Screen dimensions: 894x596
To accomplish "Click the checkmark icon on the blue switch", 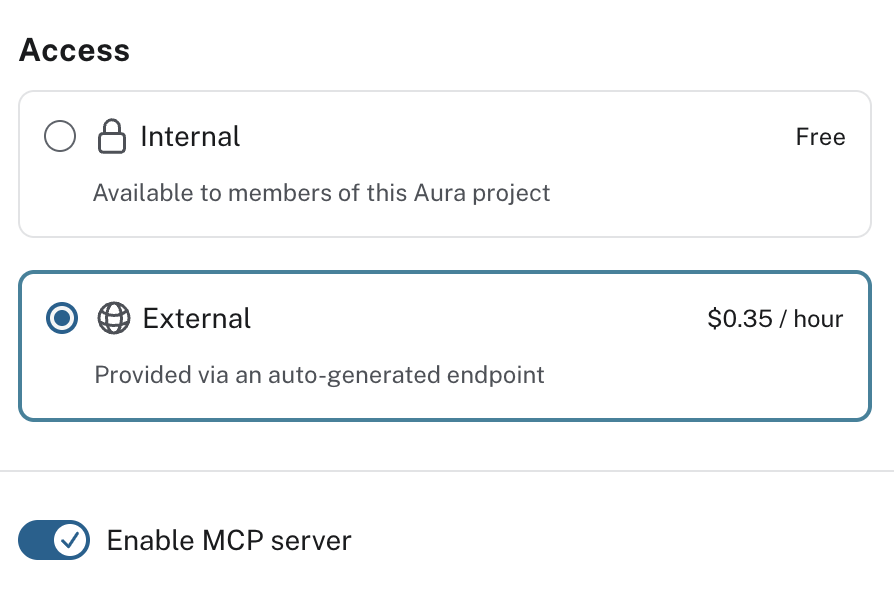I will click(x=68, y=540).
